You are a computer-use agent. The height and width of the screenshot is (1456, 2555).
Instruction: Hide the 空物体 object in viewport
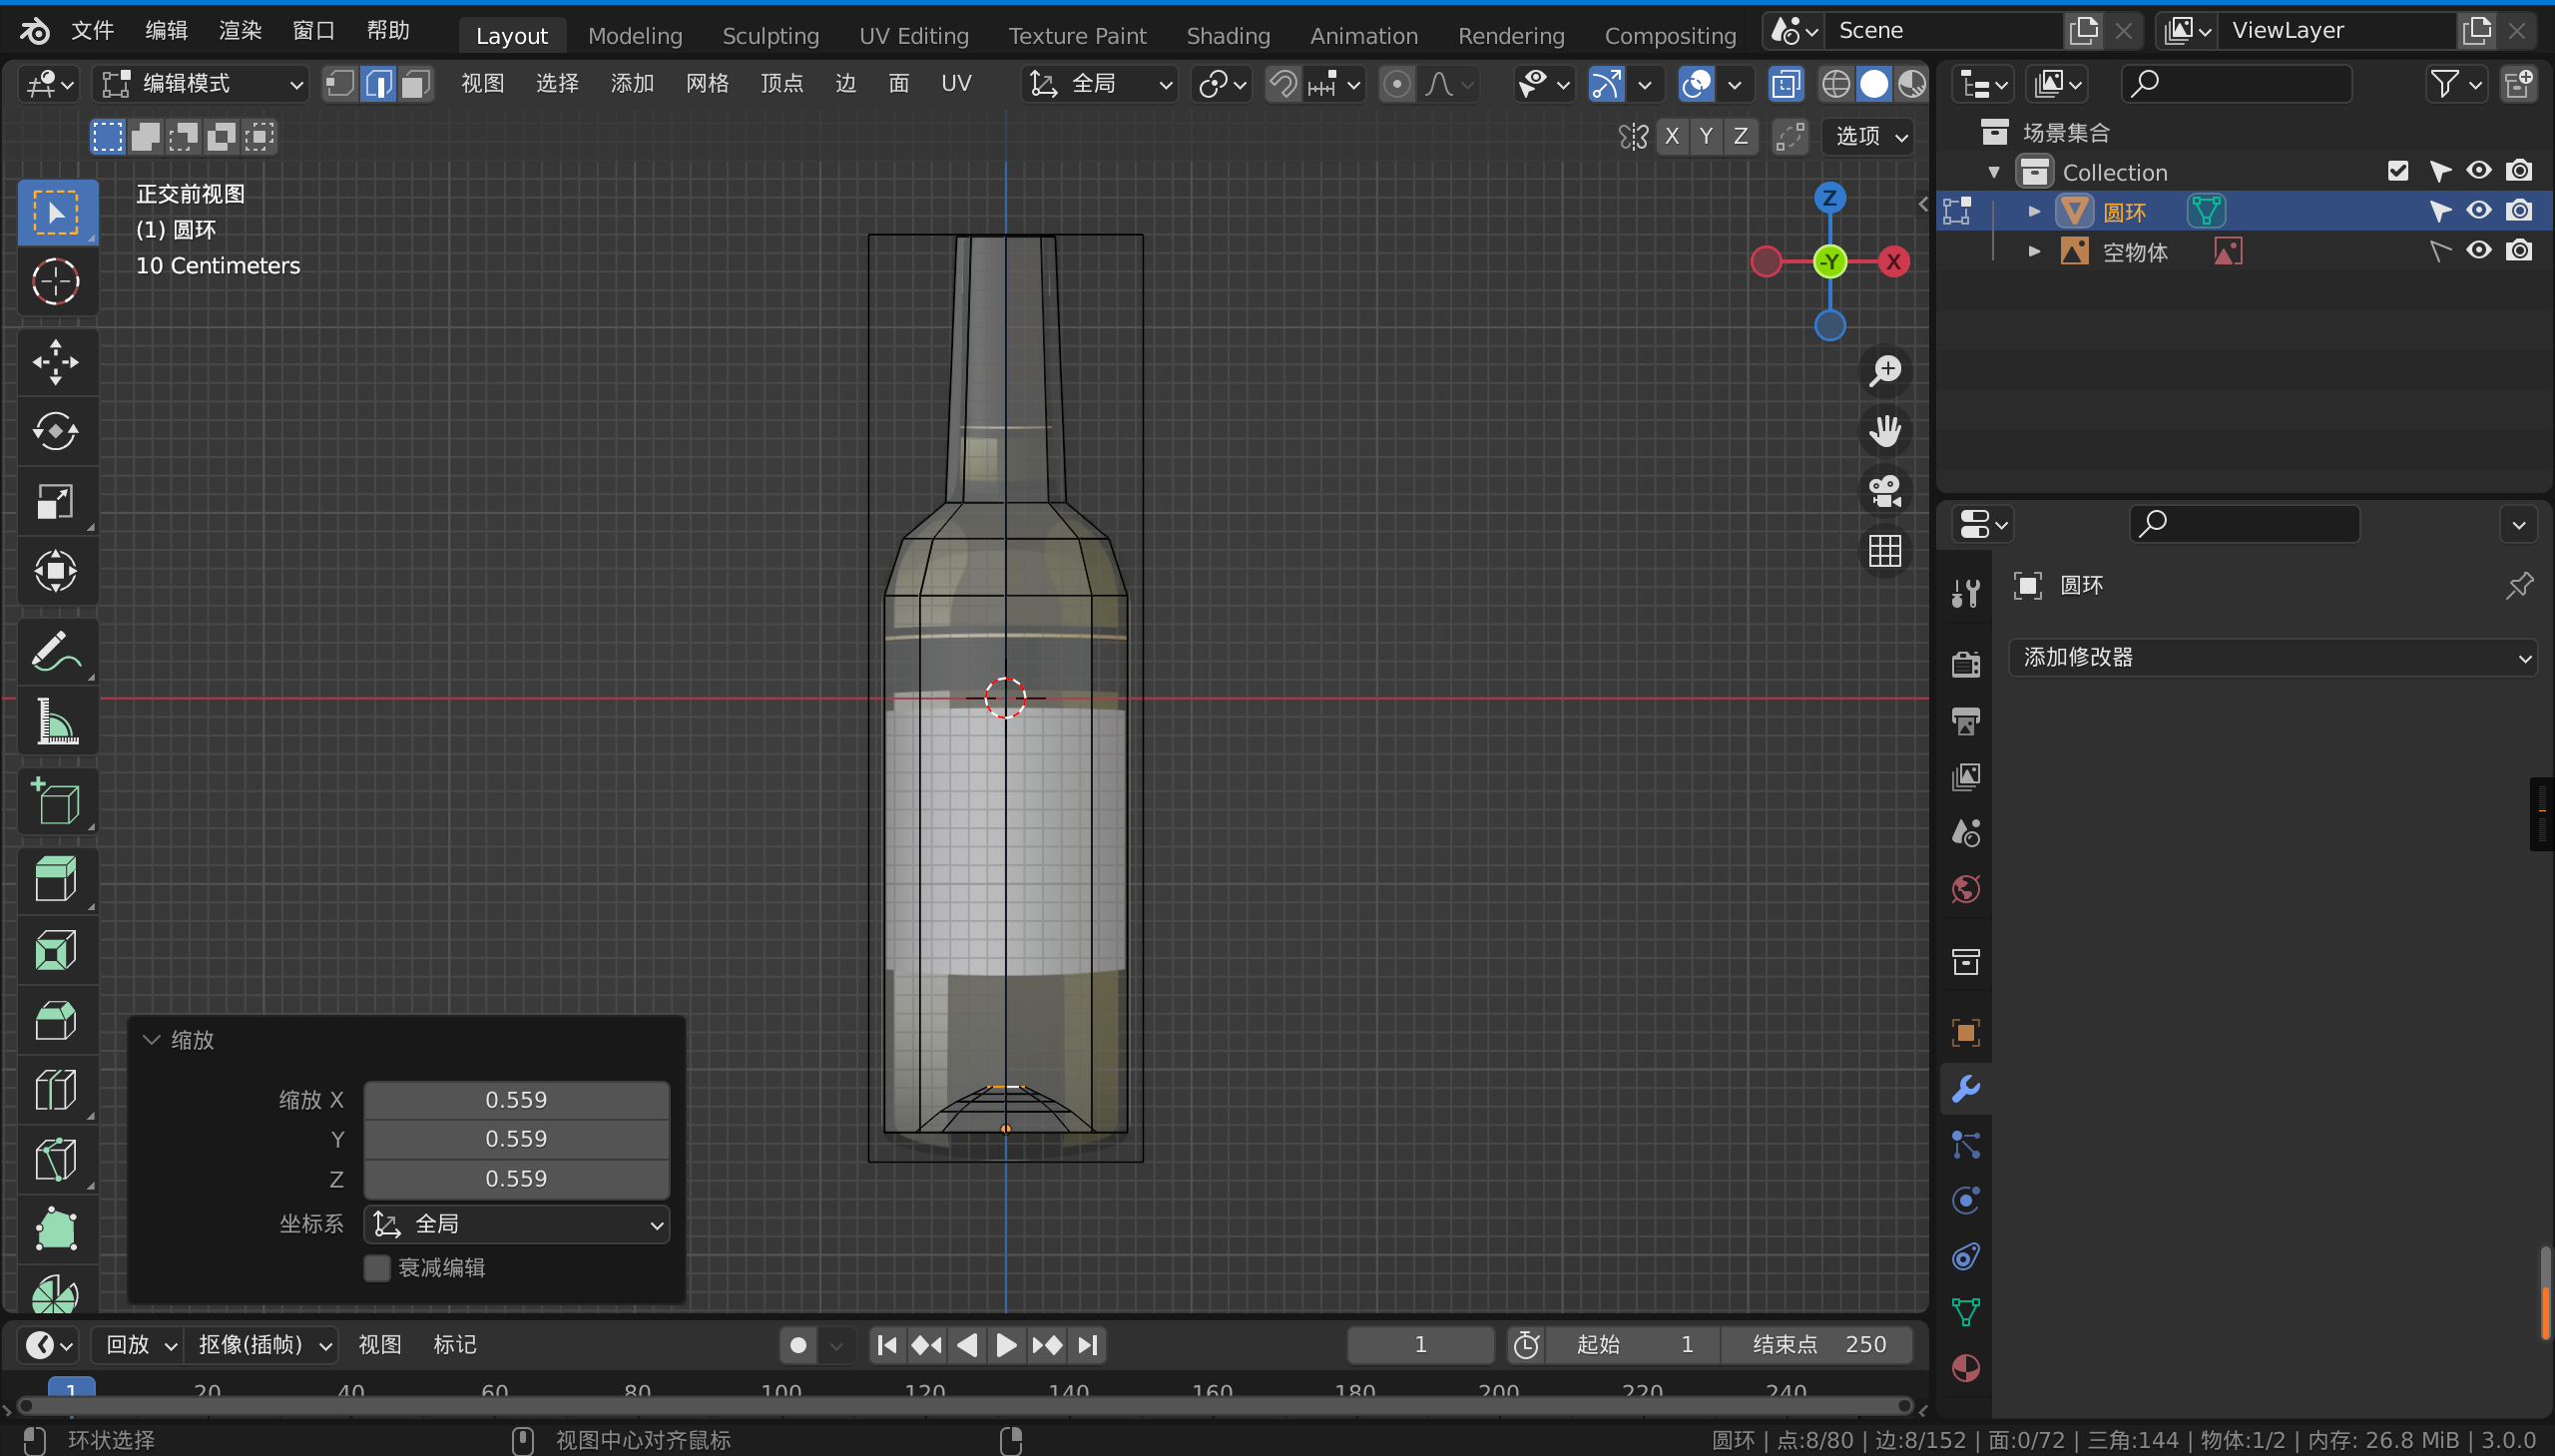tap(2478, 250)
